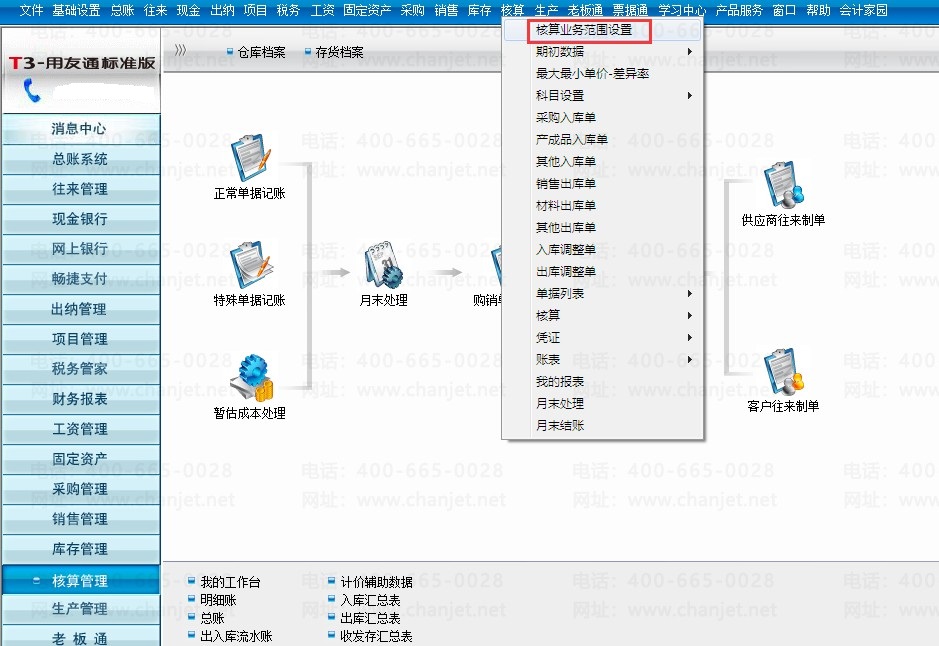Open 网上银行 in the sidebar

(81, 249)
